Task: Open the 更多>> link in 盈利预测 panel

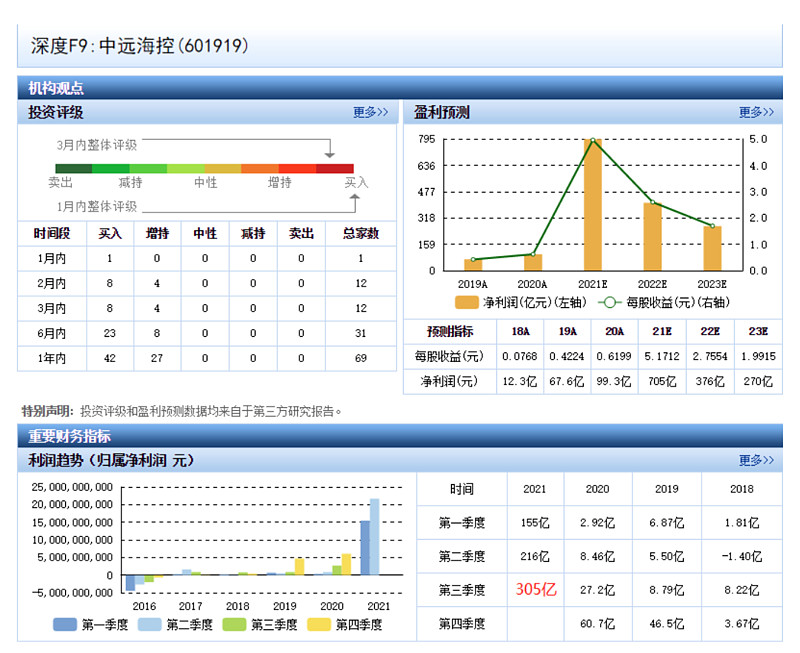Action: pyautogui.click(x=756, y=113)
